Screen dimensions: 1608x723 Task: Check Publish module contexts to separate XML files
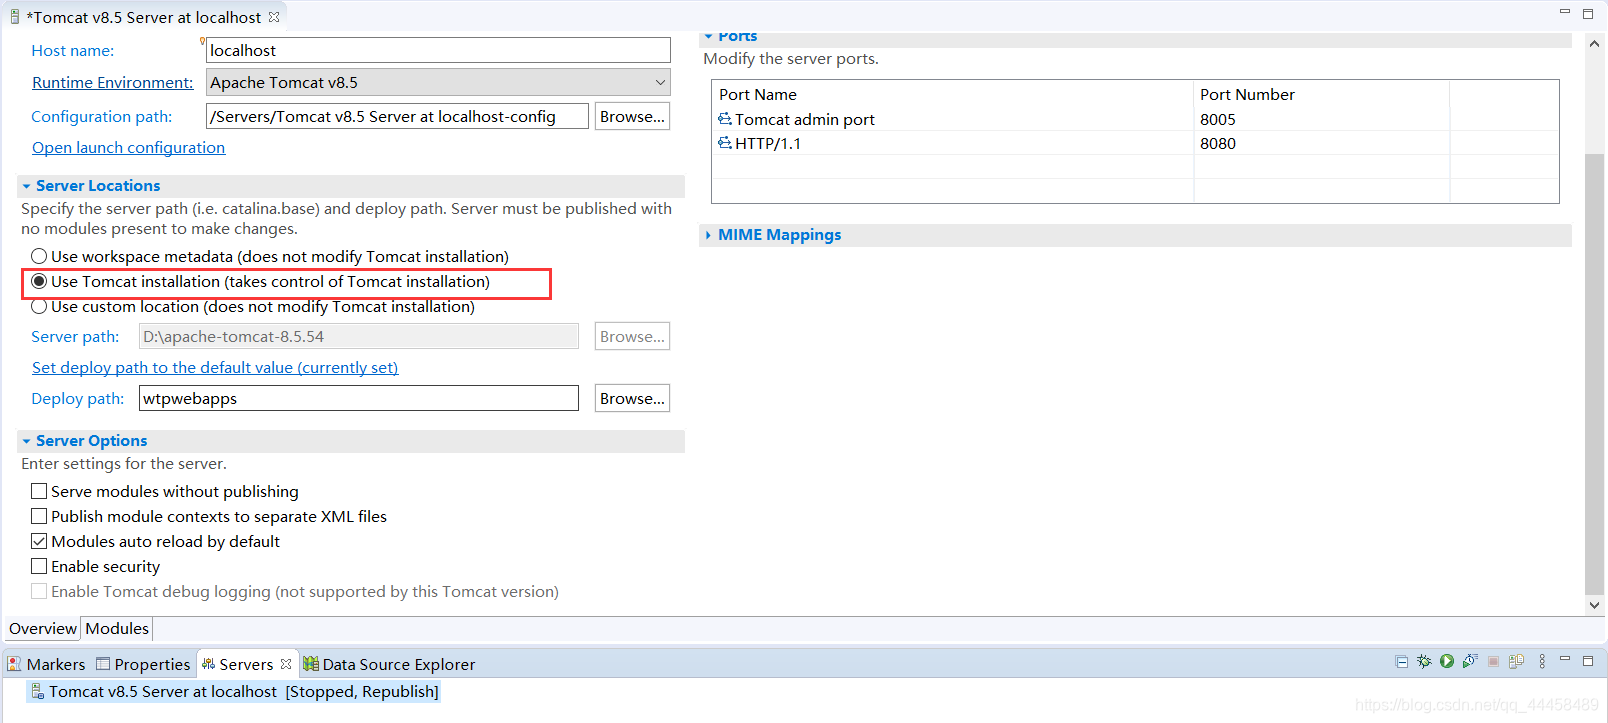tap(39, 516)
